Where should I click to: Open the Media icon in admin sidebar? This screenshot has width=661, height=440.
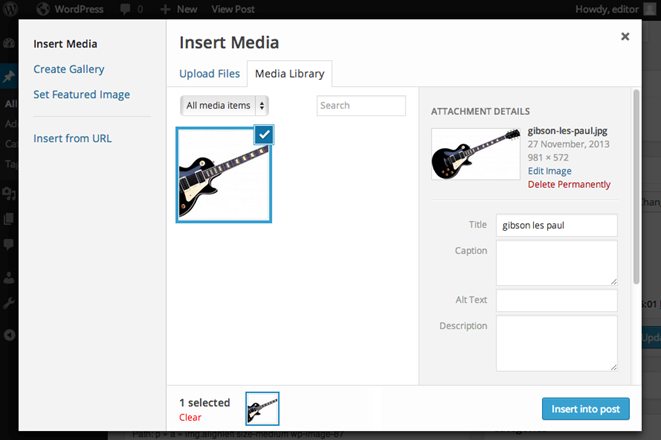pos(9,193)
